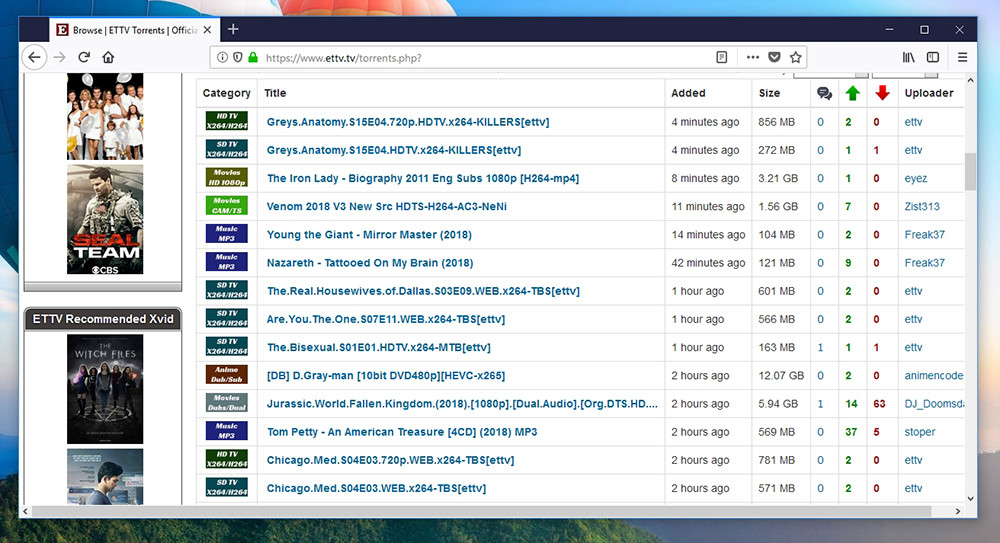
Task: Open a new browser tab
Action: tap(233, 29)
